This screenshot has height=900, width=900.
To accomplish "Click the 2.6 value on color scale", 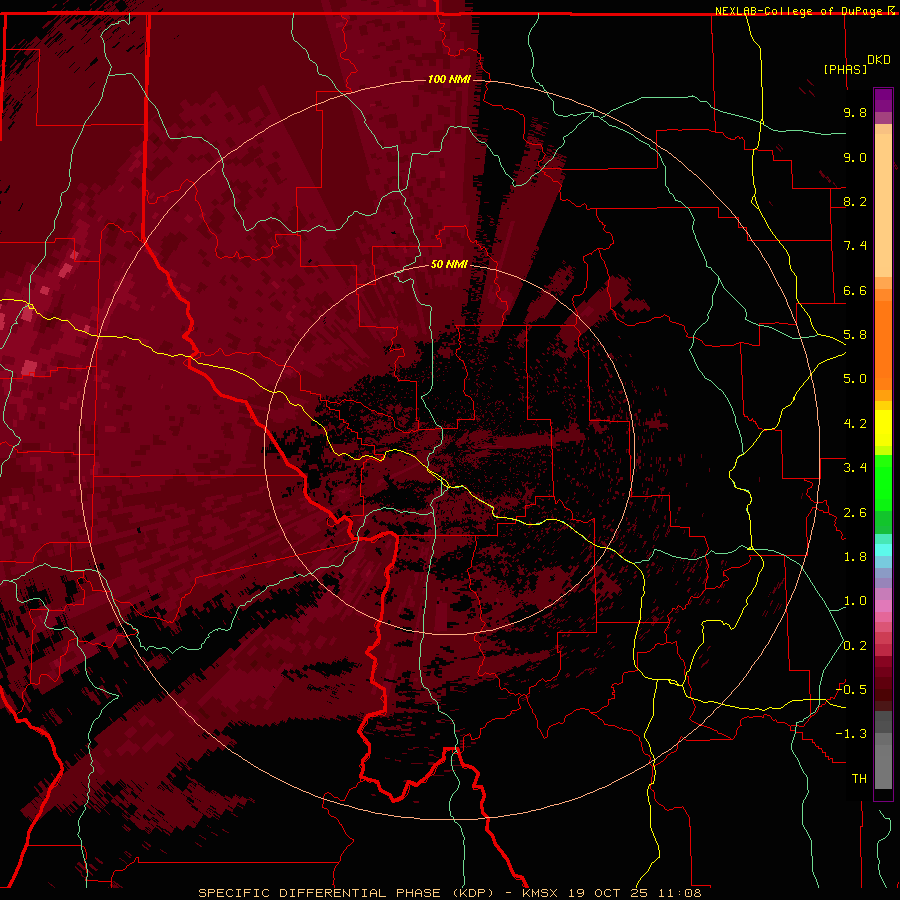I will [x=855, y=513].
